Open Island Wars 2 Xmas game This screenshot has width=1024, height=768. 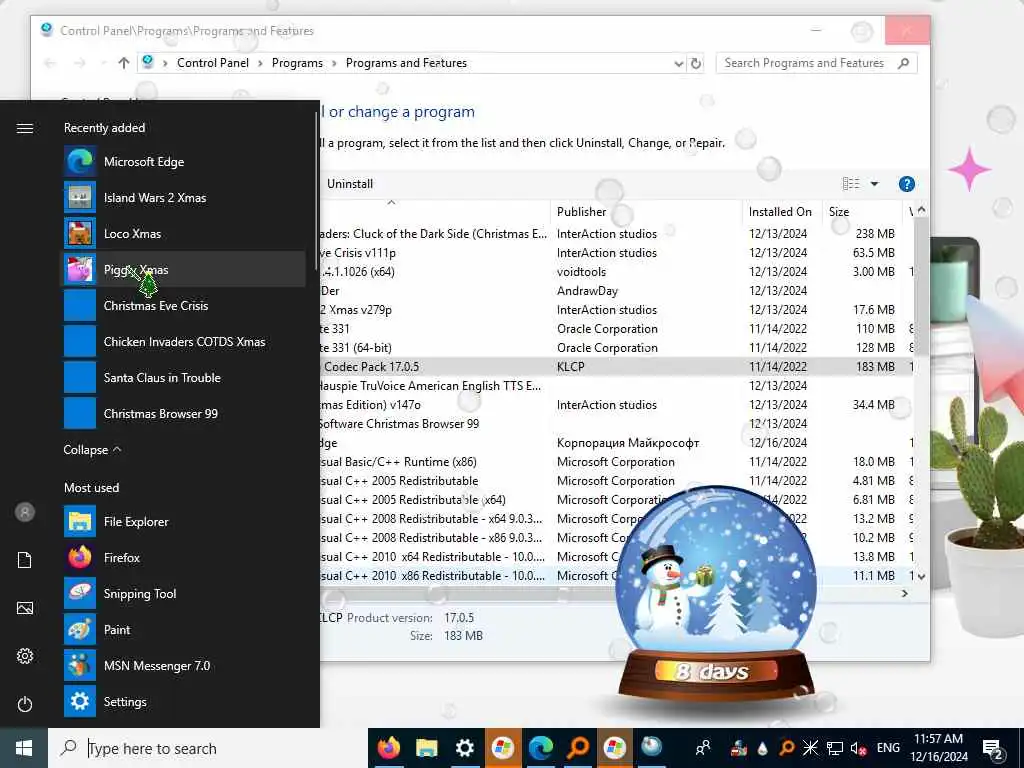tap(184, 197)
